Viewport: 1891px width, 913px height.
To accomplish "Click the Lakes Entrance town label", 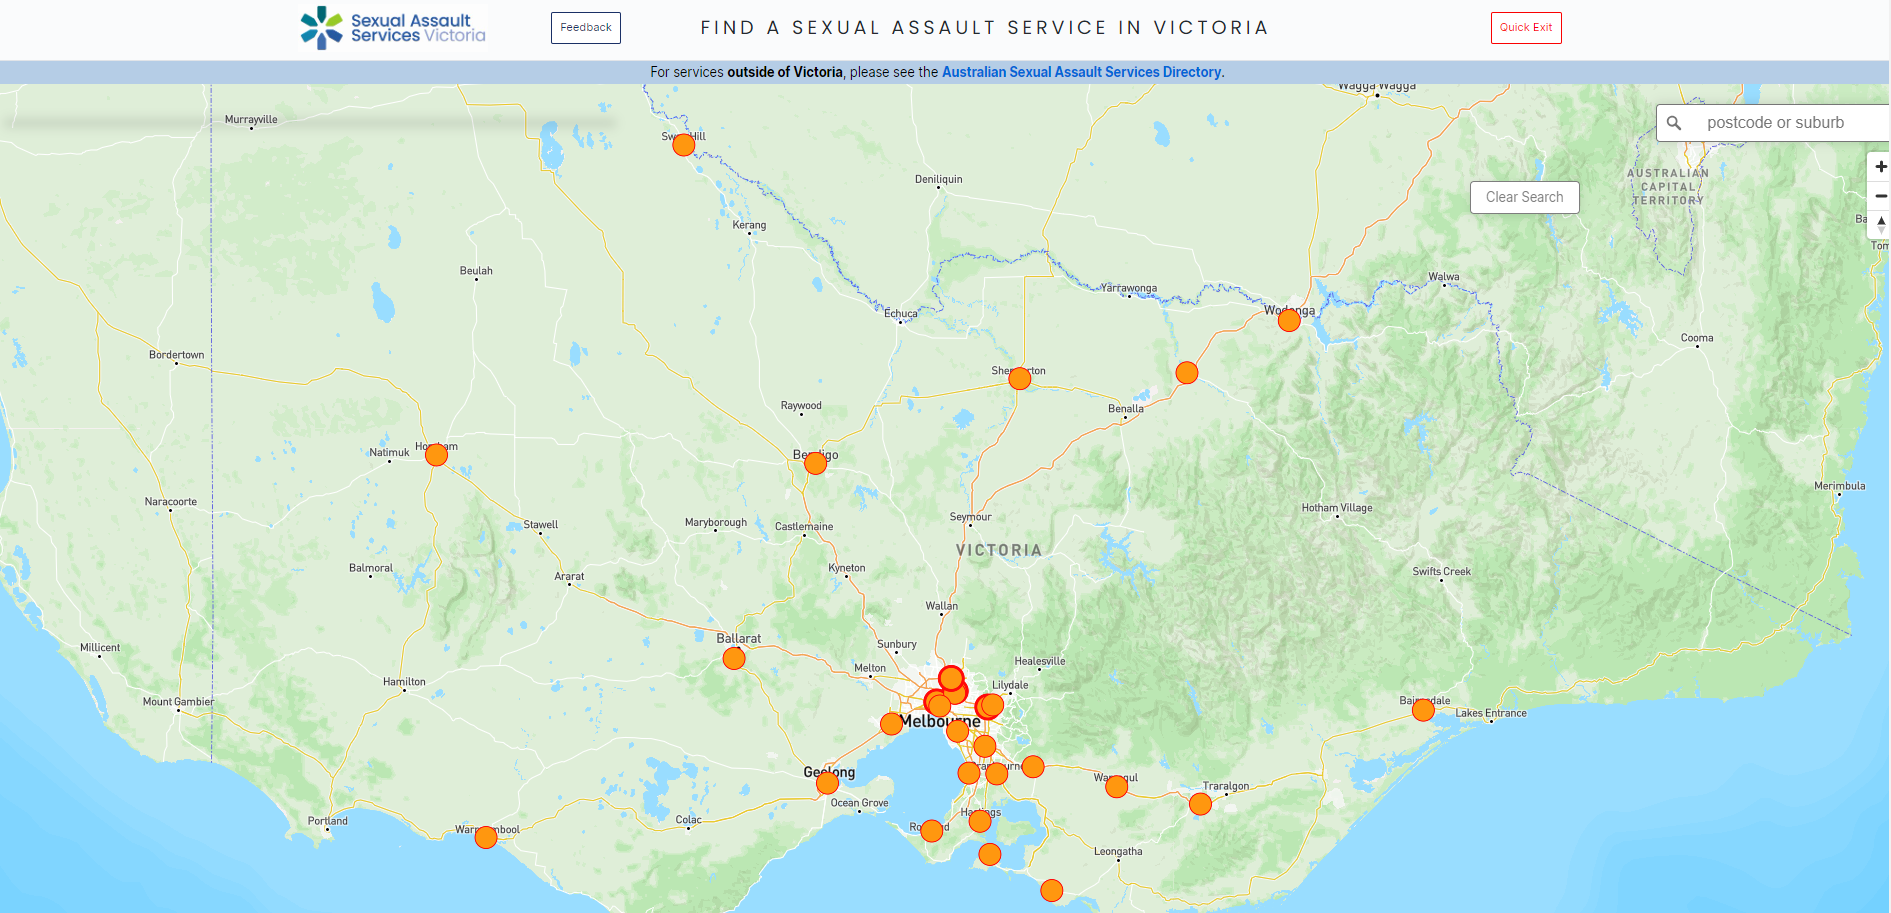I will point(1491,713).
